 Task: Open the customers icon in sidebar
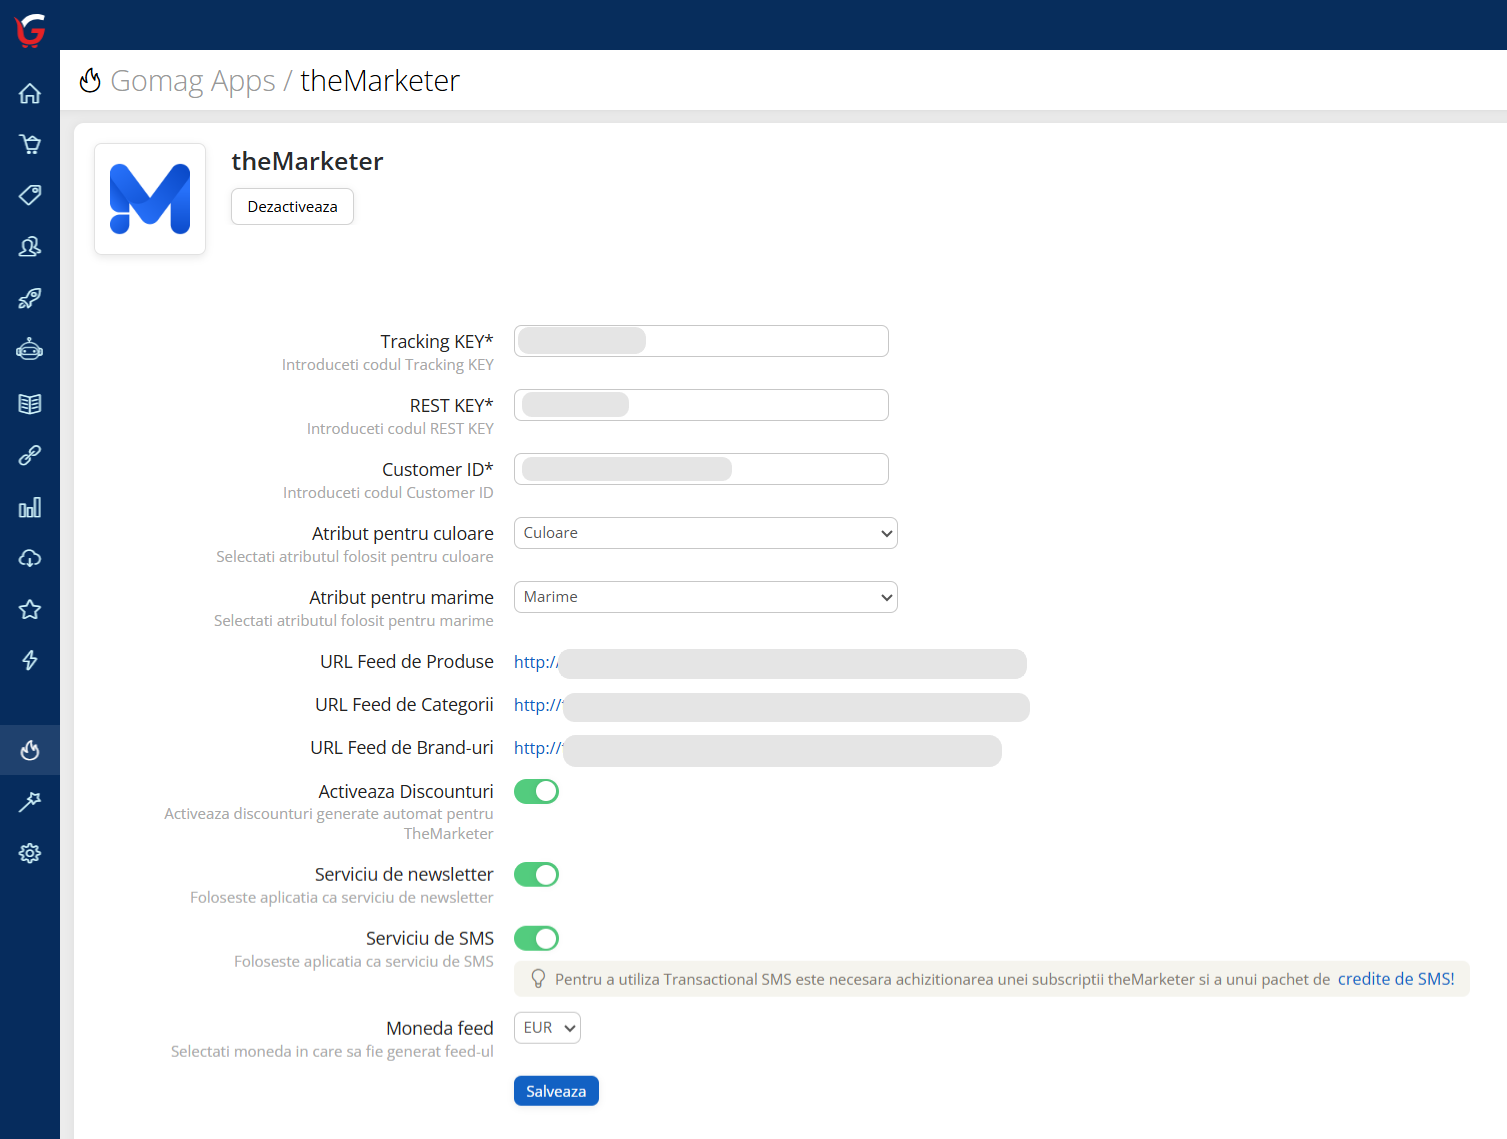(30, 246)
